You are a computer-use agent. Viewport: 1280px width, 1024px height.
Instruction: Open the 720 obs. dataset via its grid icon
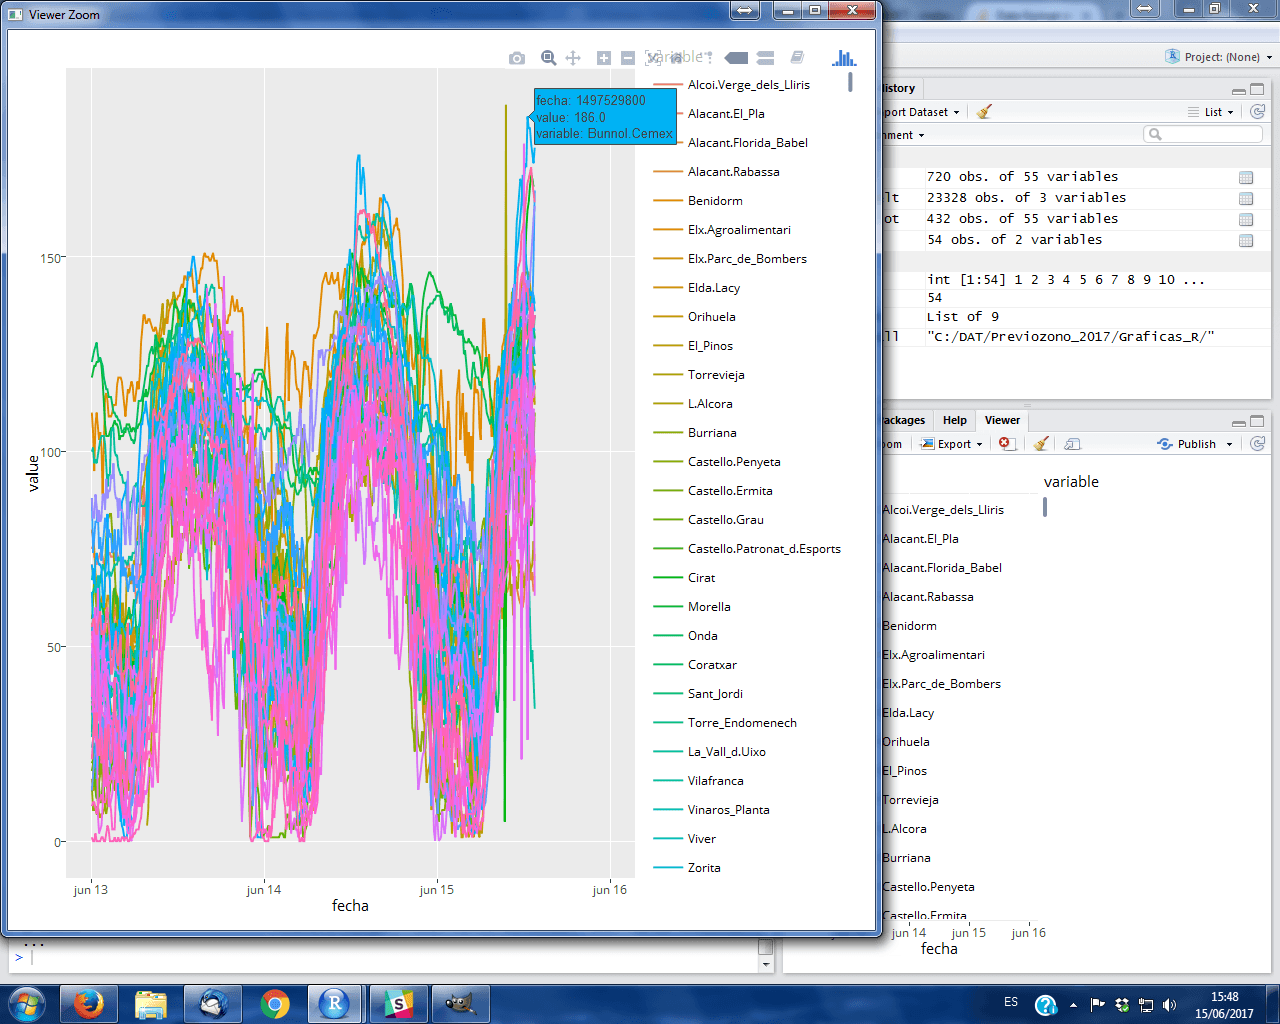[x=1245, y=177]
